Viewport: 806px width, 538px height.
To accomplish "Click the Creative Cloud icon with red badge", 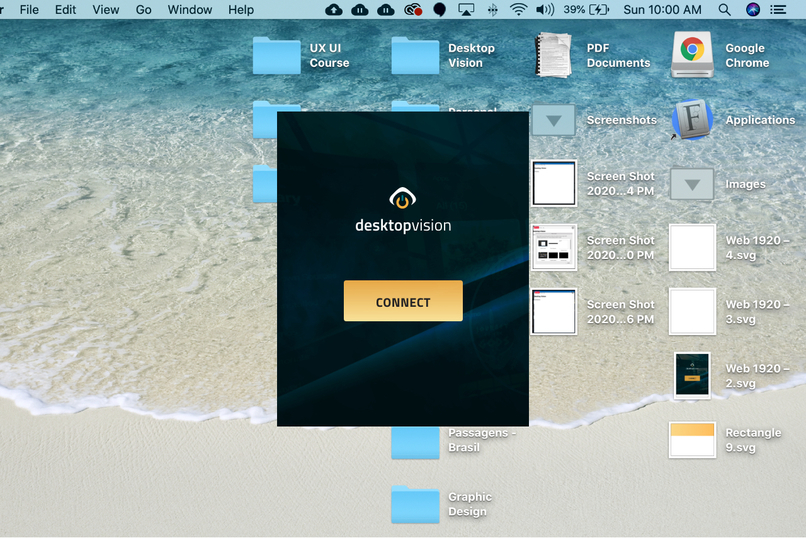I will [413, 10].
